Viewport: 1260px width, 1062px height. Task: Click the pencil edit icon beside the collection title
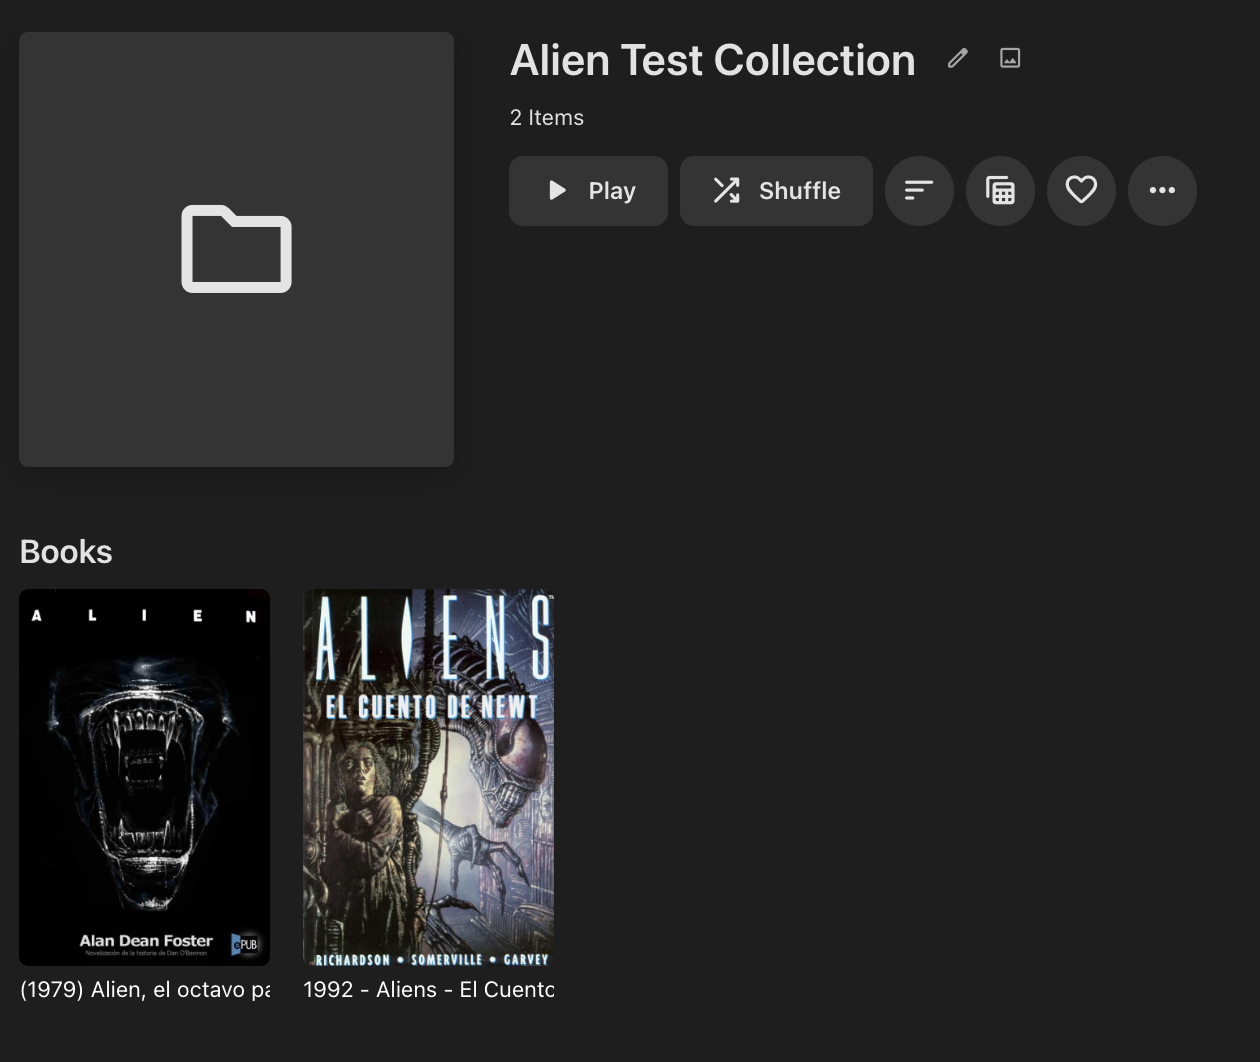[x=957, y=59]
